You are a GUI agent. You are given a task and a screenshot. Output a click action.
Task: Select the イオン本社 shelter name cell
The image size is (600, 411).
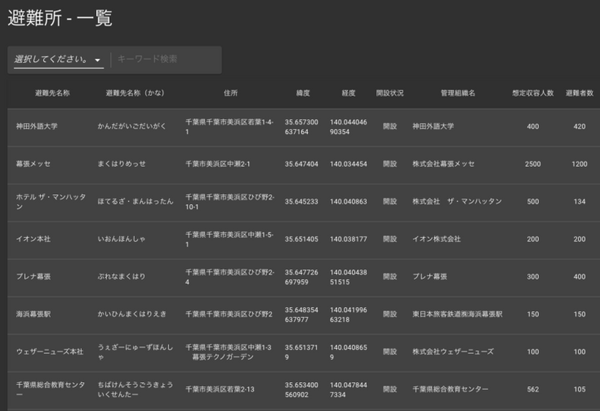pyautogui.click(x=34, y=239)
